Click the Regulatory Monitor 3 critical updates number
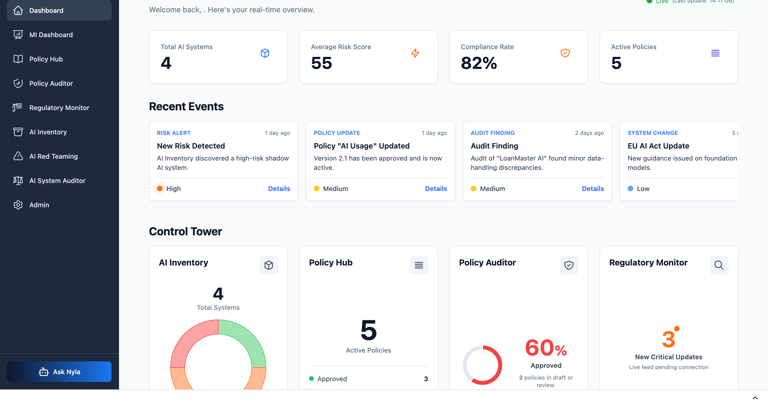Viewport: 768px width, 406px height. pos(669,339)
